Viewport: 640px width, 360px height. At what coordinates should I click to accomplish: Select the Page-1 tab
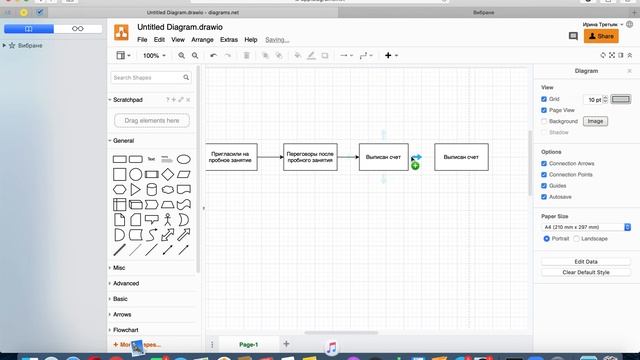click(x=249, y=344)
